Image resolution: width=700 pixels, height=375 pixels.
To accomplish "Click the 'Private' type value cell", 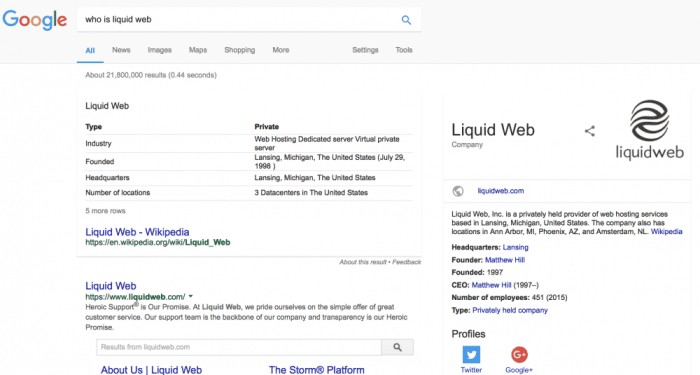I will click(267, 127).
